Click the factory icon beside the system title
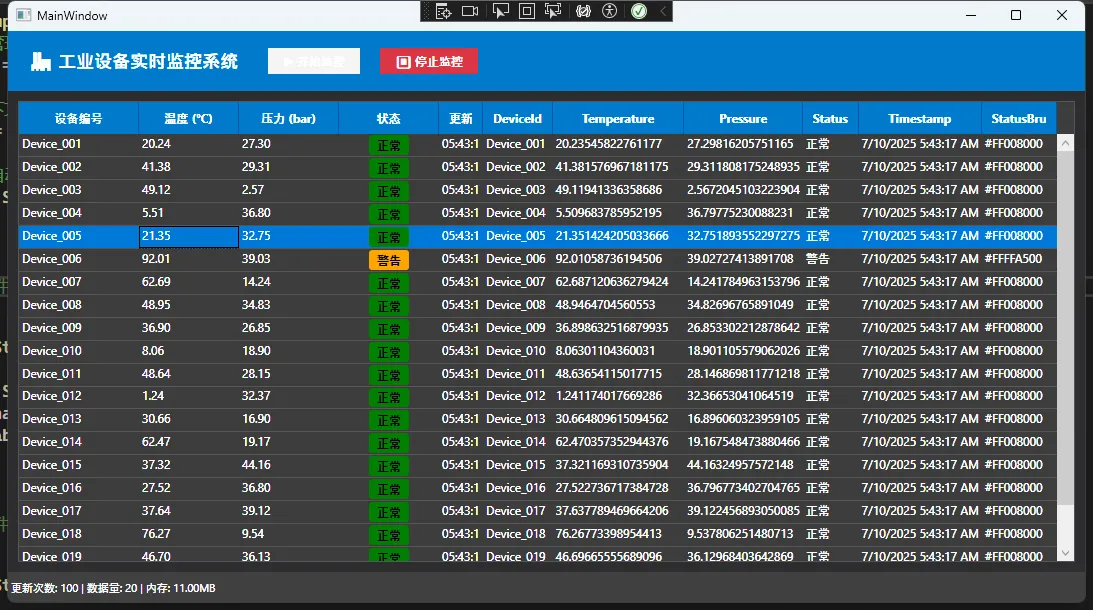 click(41, 62)
